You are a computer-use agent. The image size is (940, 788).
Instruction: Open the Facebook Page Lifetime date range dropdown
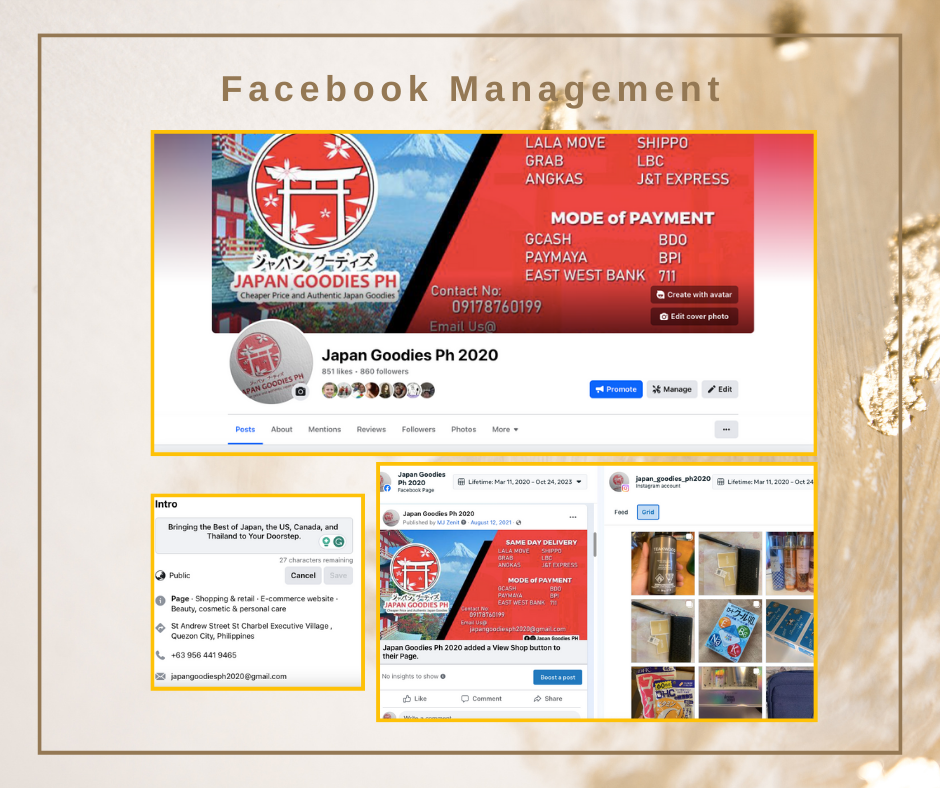point(520,482)
